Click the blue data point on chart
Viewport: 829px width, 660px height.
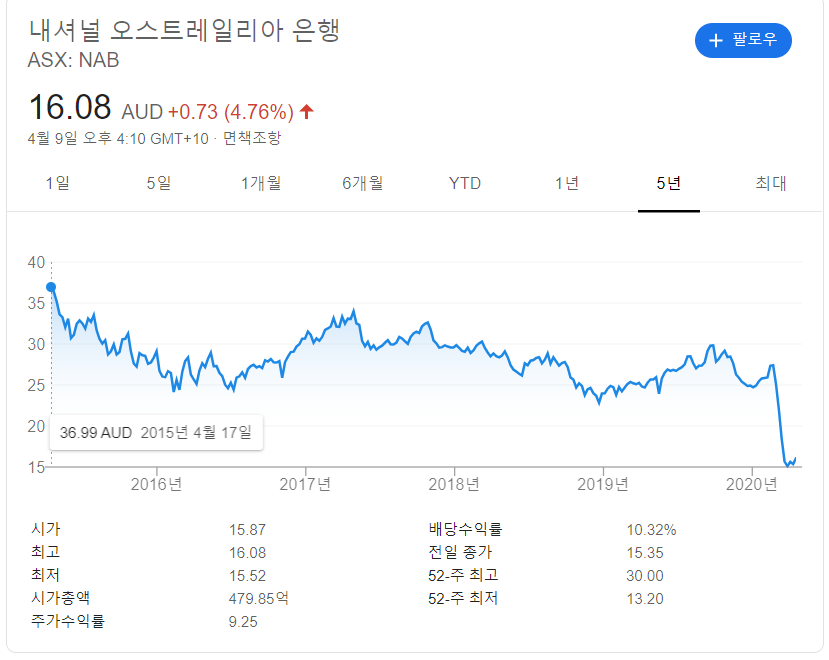[x=51, y=287]
